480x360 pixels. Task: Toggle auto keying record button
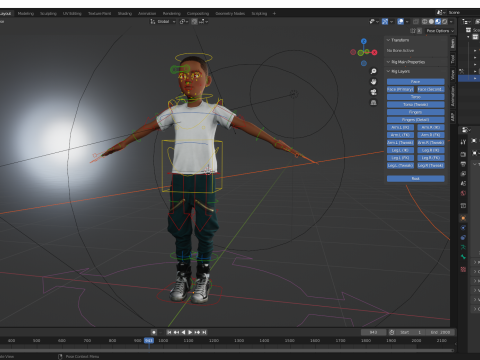pos(154,332)
